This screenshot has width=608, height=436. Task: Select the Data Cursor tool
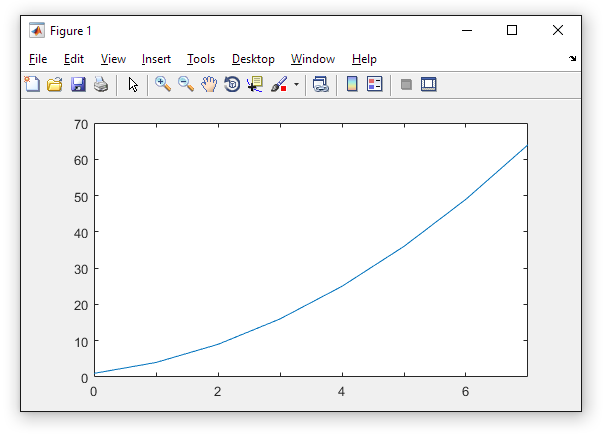click(x=255, y=84)
